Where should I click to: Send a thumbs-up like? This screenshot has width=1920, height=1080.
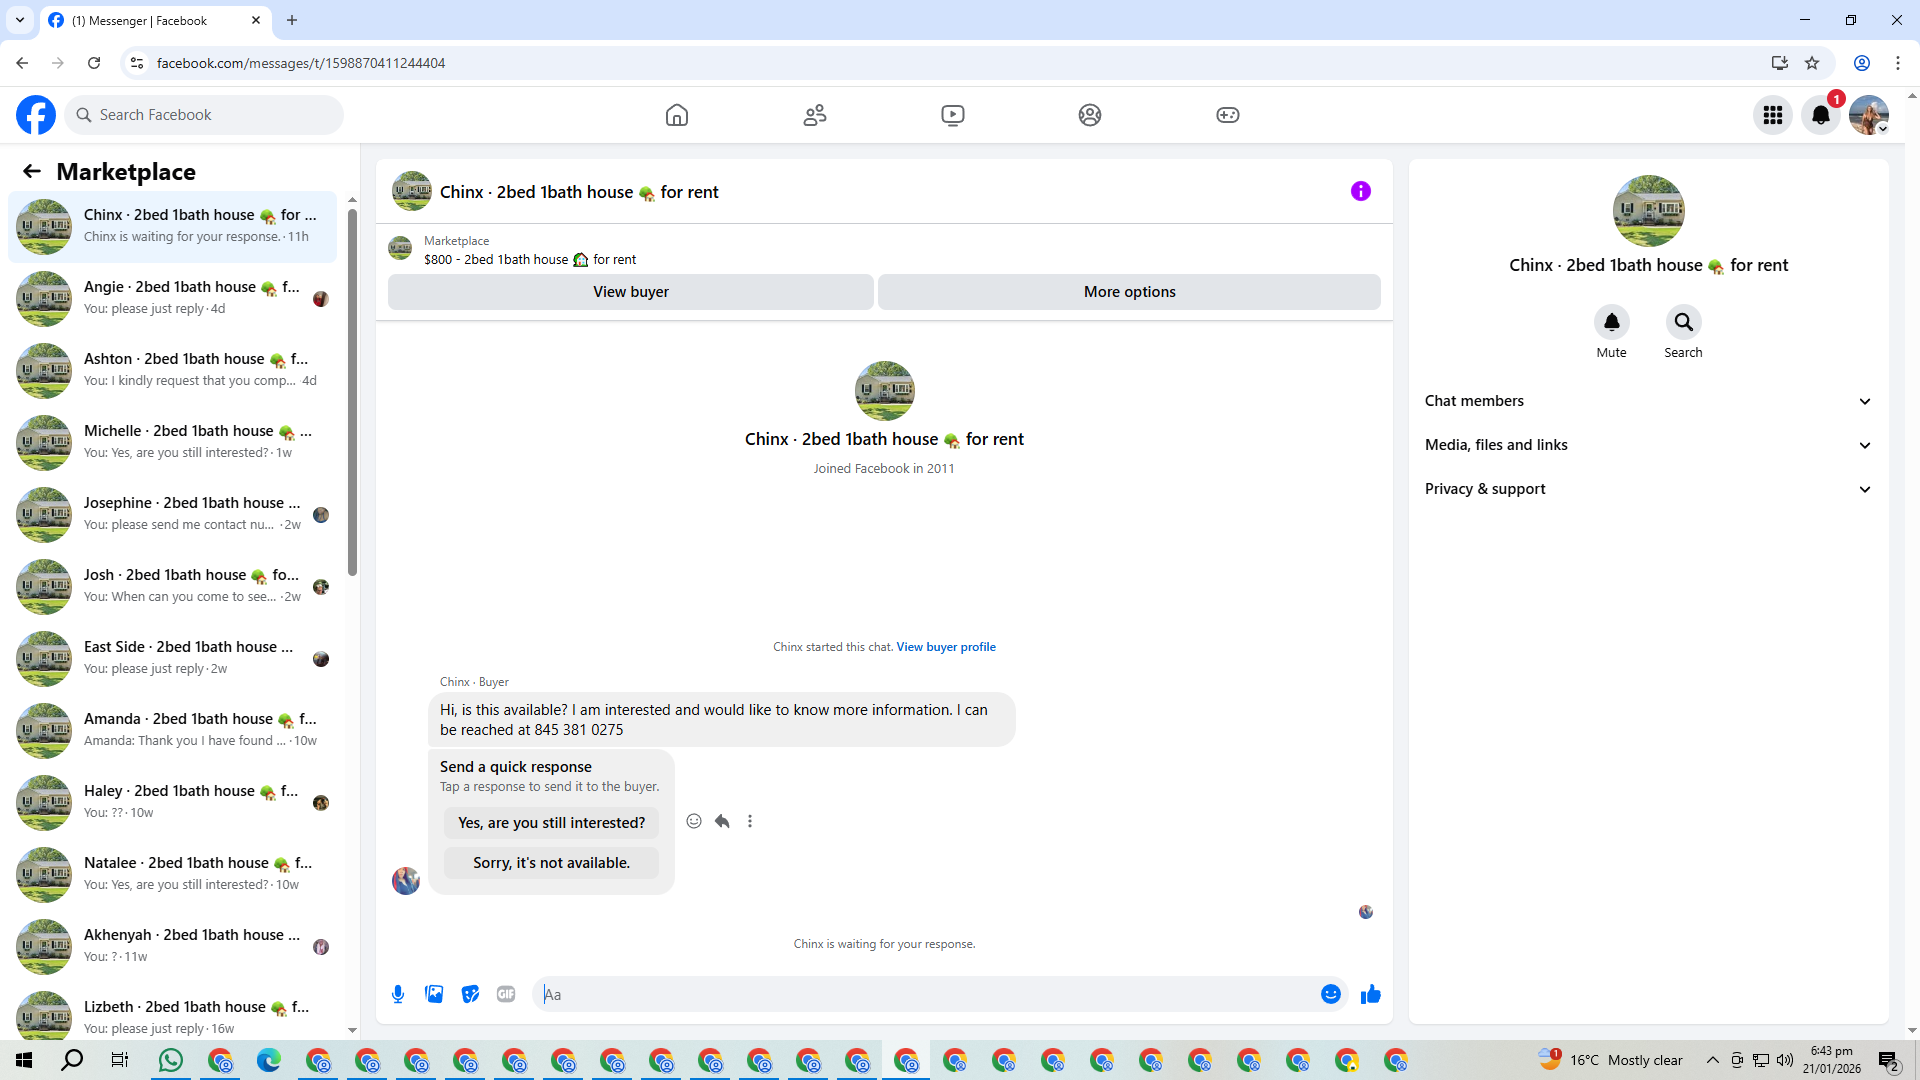tap(1370, 994)
